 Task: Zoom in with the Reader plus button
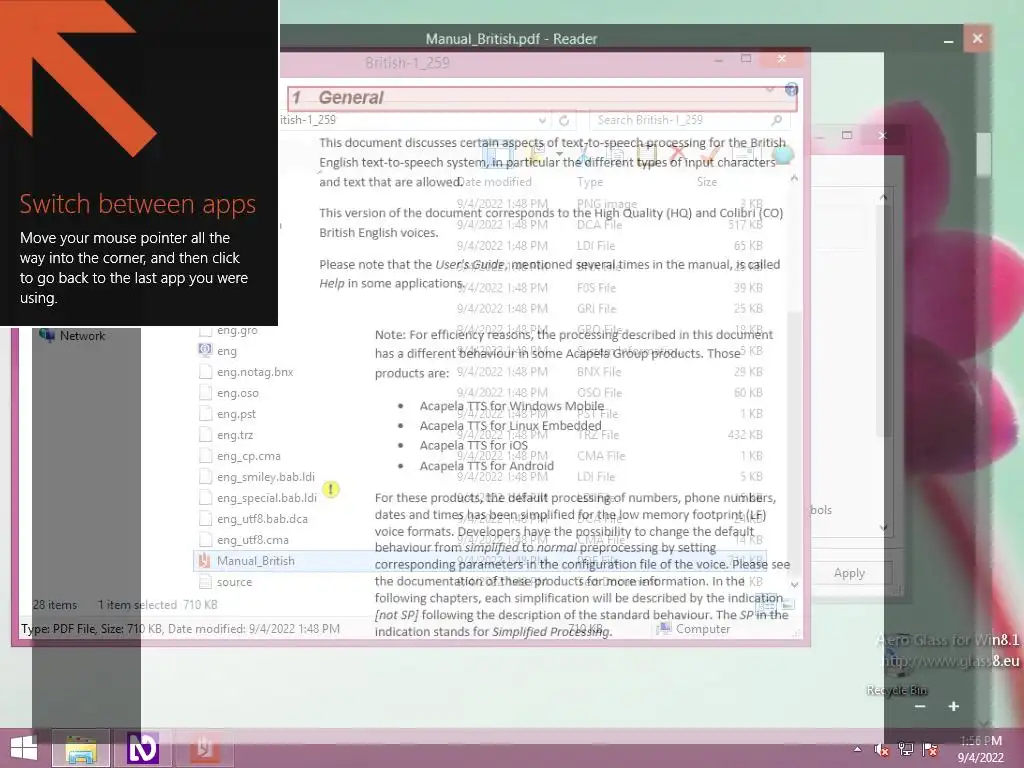[x=953, y=707]
